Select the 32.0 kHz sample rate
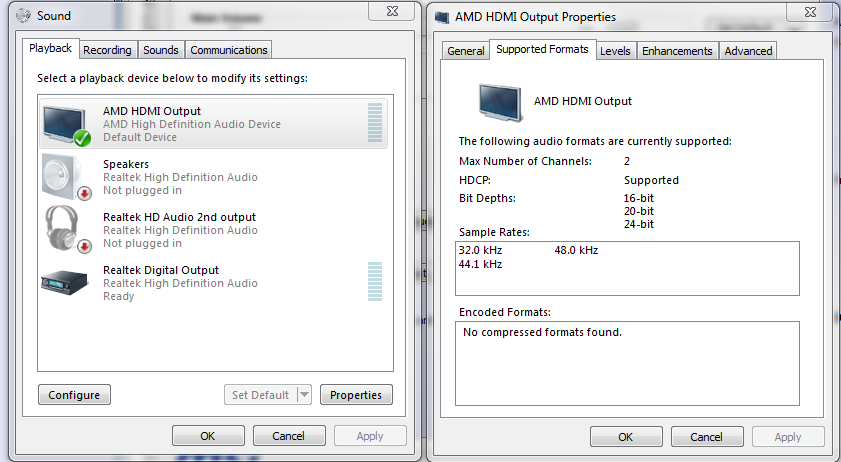841x462 pixels. pos(481,250)
